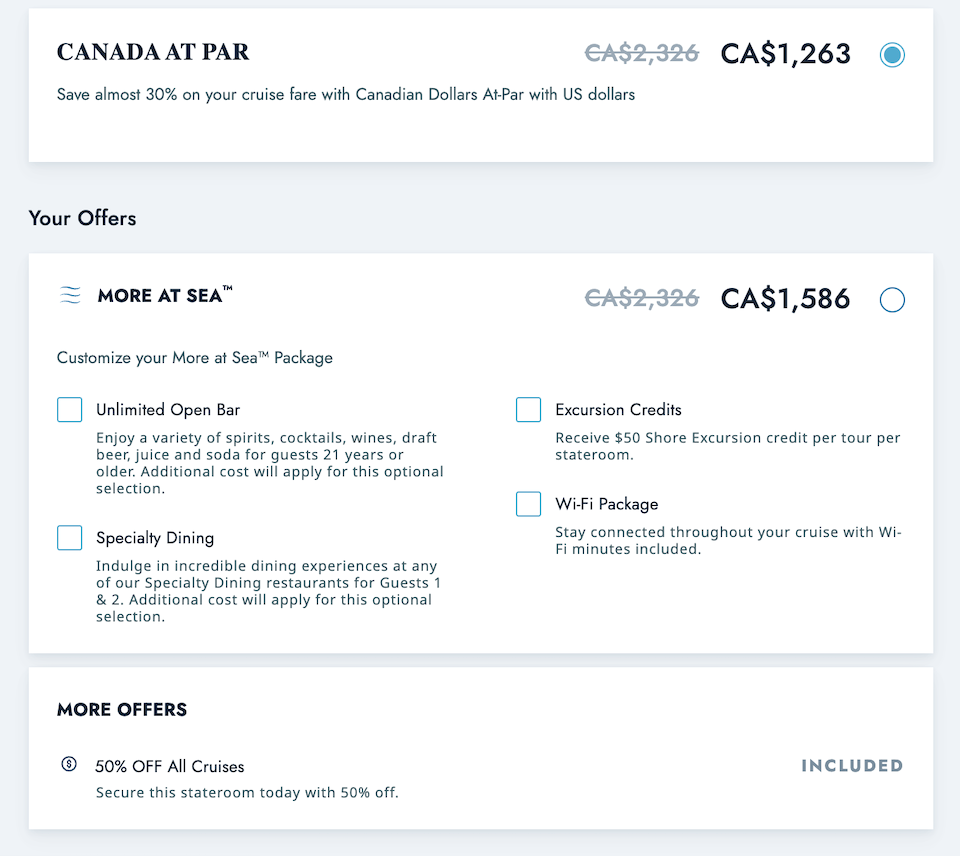Click the More At Sea waves icon
The height and width of the screenshot is (856, 960).
tap(70, 295)
